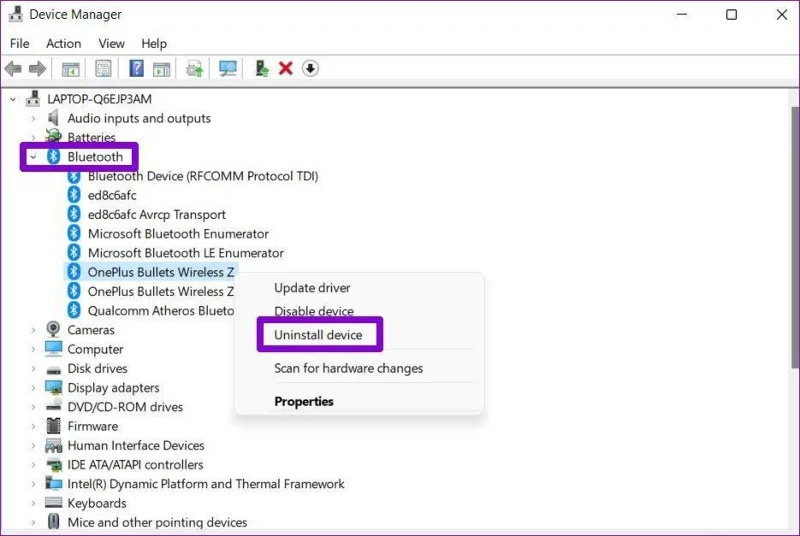
Task: Click the Human Interface Devices icon
Action: point(53,445)
